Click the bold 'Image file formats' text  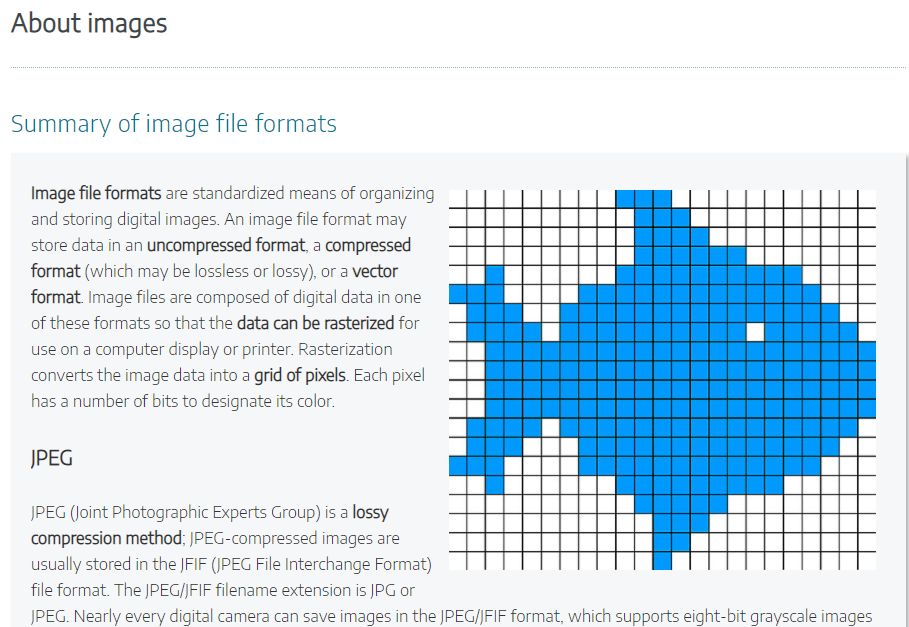(96, 193)
